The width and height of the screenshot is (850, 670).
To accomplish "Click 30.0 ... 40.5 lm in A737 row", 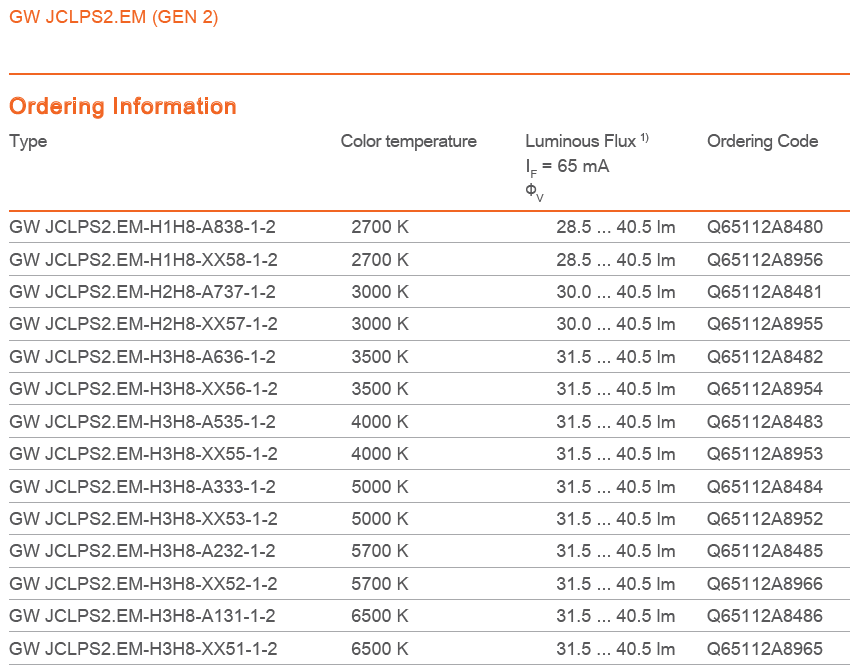I will click(x=616, y=292).
